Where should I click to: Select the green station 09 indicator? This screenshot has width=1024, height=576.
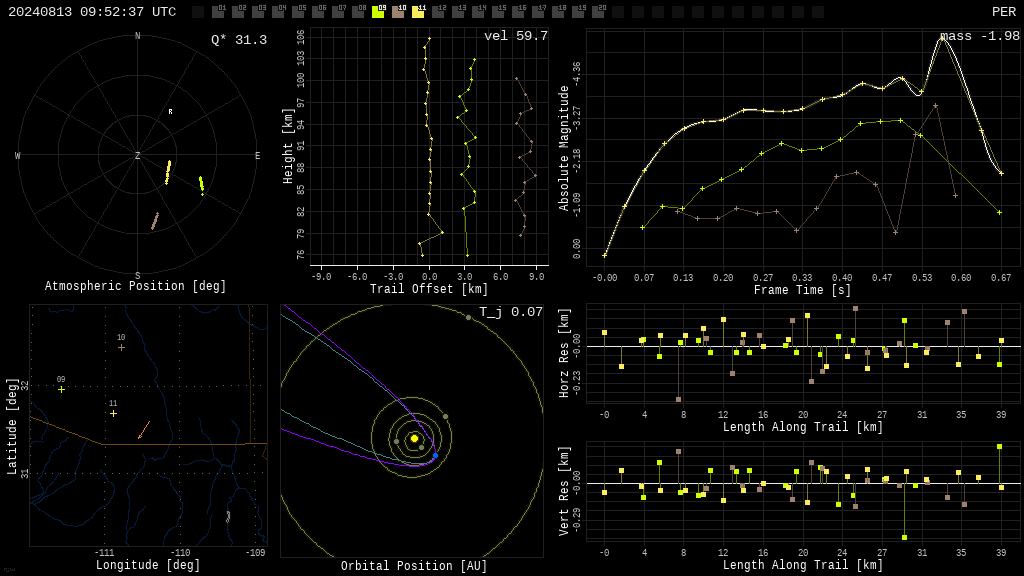pyautogui.click(x=378, y=11)
